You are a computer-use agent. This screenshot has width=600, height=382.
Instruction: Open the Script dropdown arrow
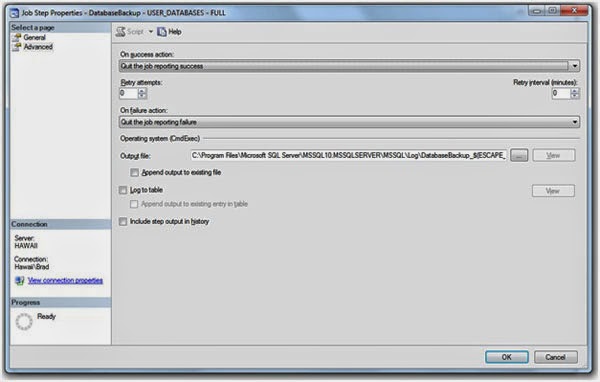click(x=151, y=31)
